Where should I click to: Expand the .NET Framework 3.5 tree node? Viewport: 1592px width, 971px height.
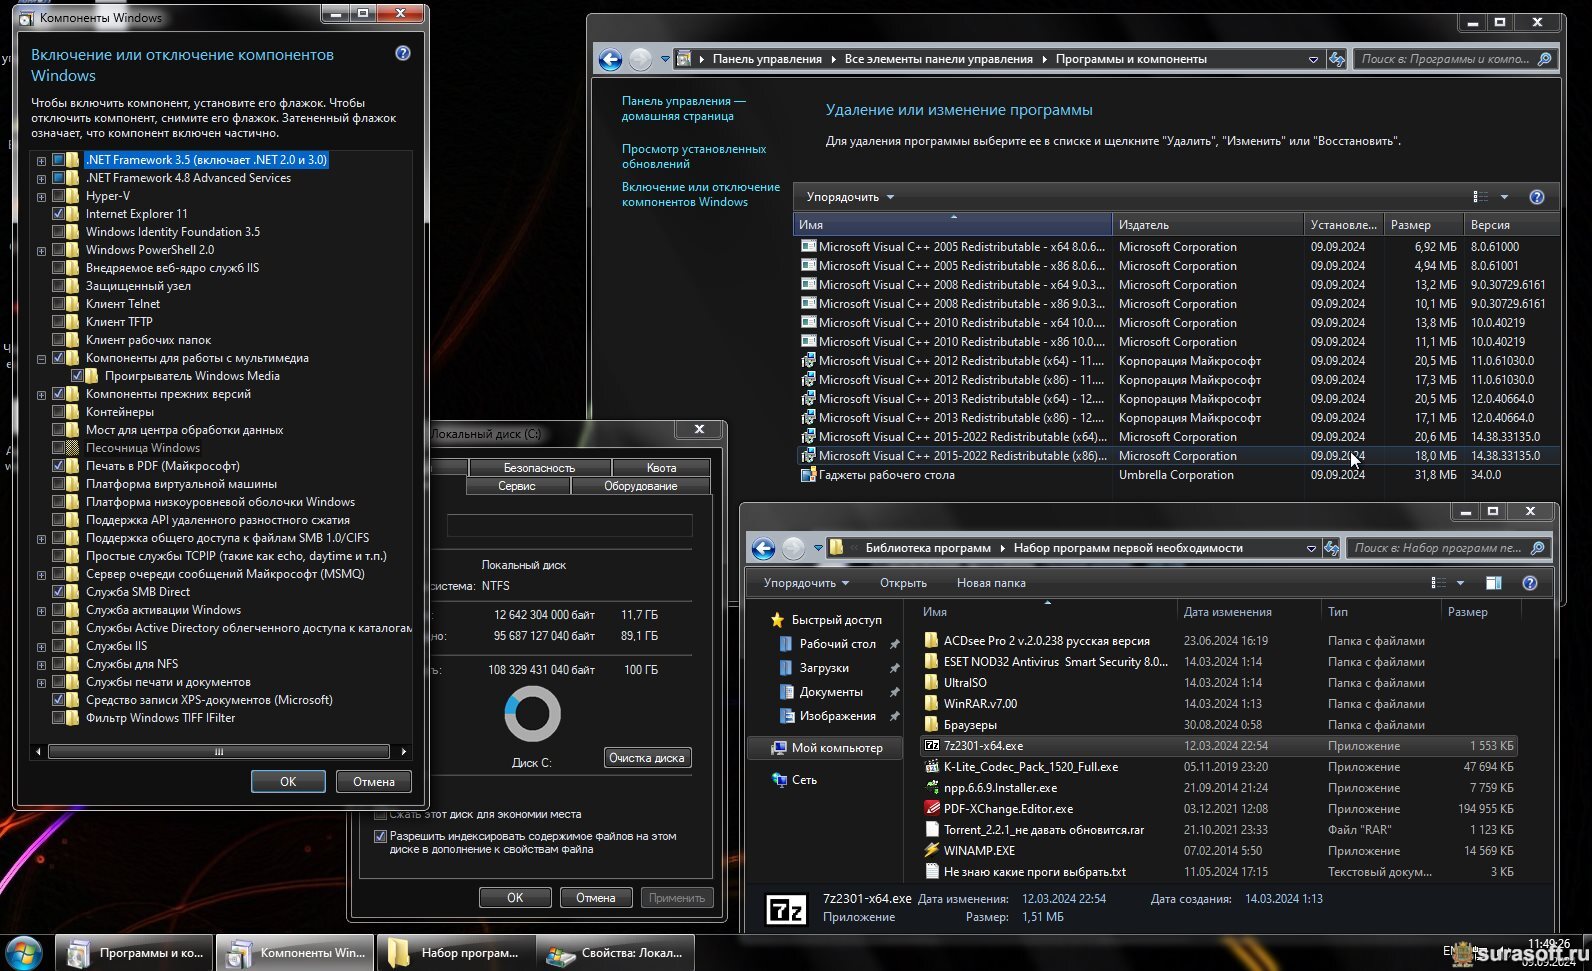point(41,161)
